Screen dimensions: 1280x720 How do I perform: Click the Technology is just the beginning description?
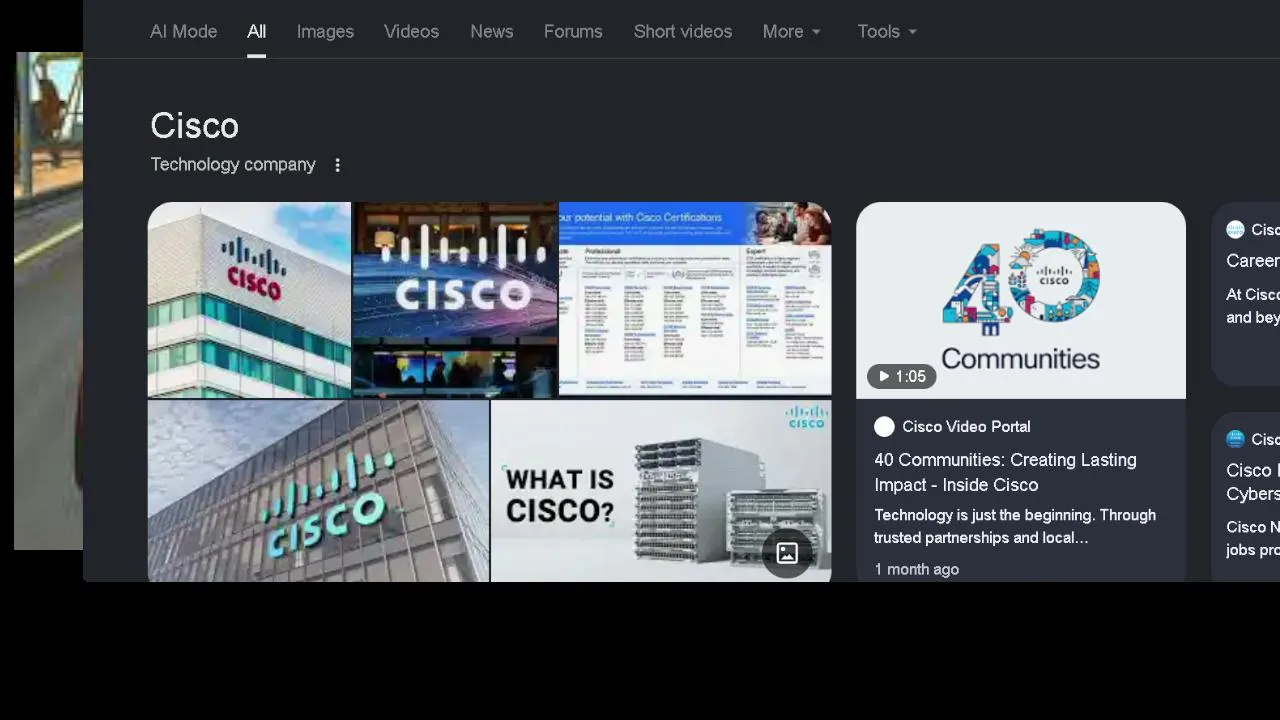[1015, 526]
